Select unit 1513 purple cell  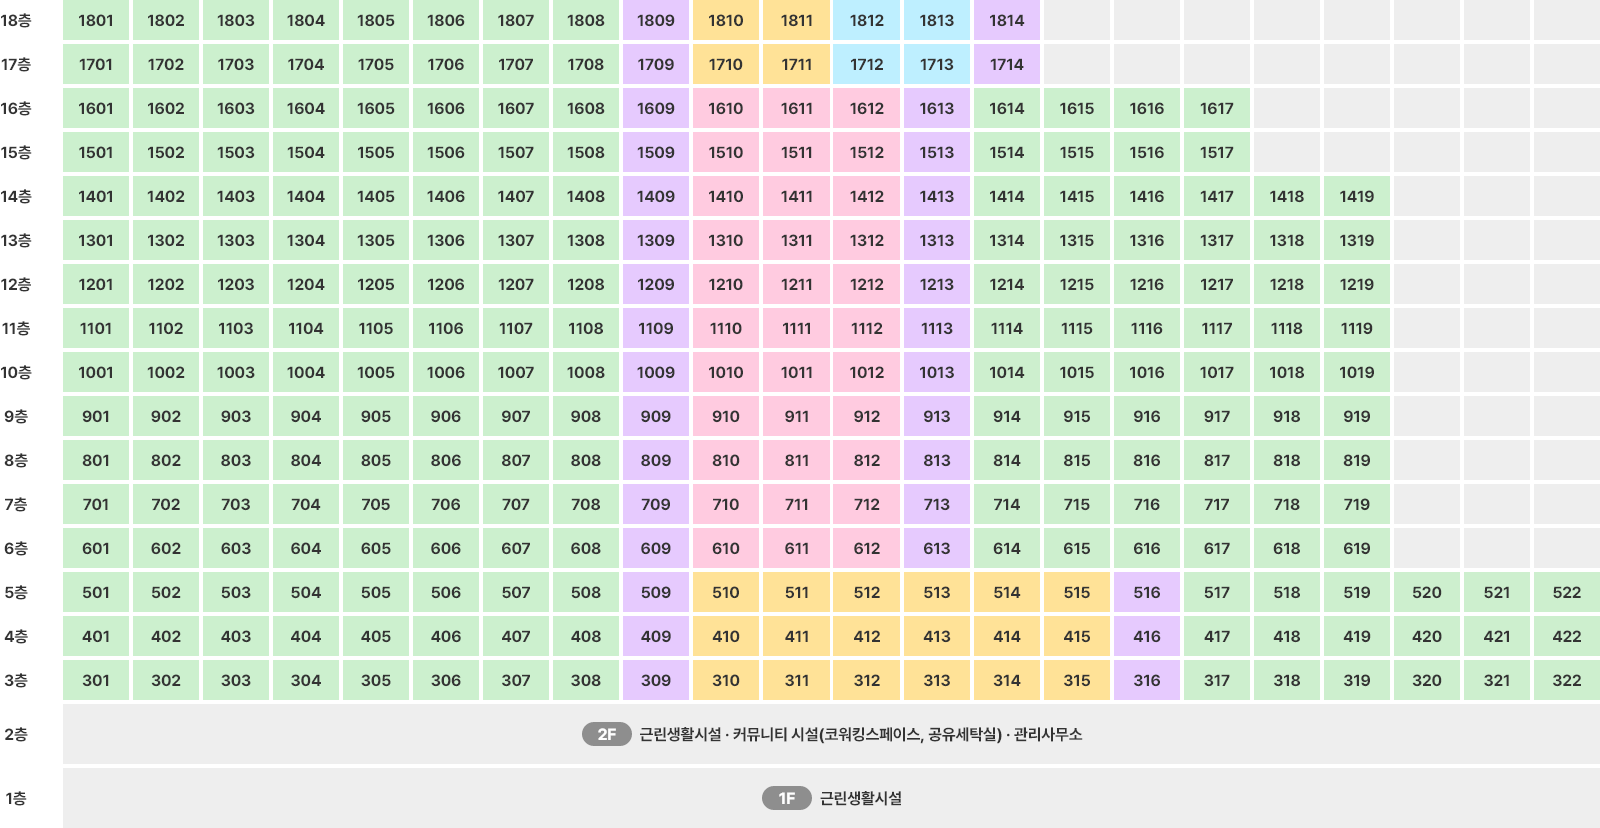pyautogui.click(x=936, y=152)
